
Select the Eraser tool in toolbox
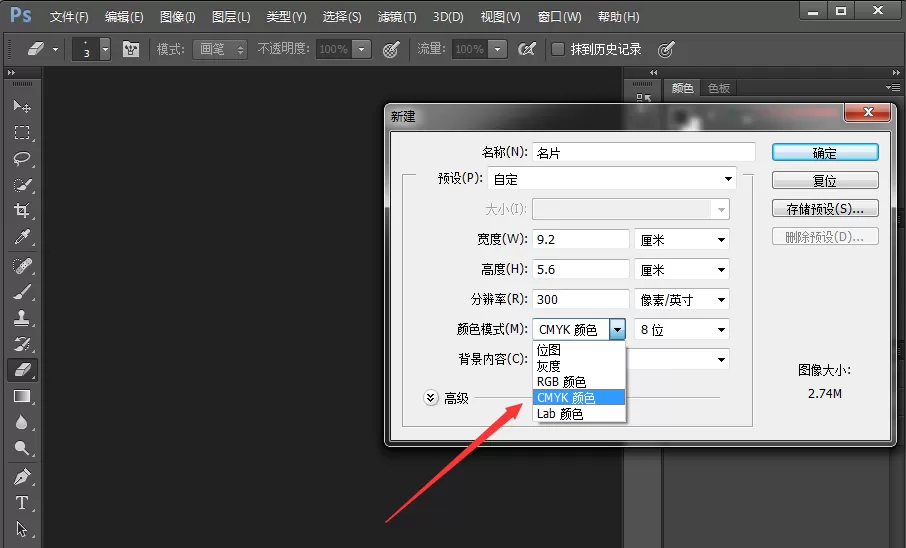coord(22,370)
